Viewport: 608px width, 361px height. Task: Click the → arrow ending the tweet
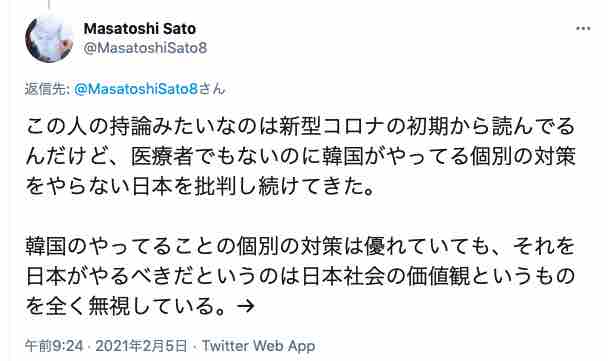tap(246, 306)
